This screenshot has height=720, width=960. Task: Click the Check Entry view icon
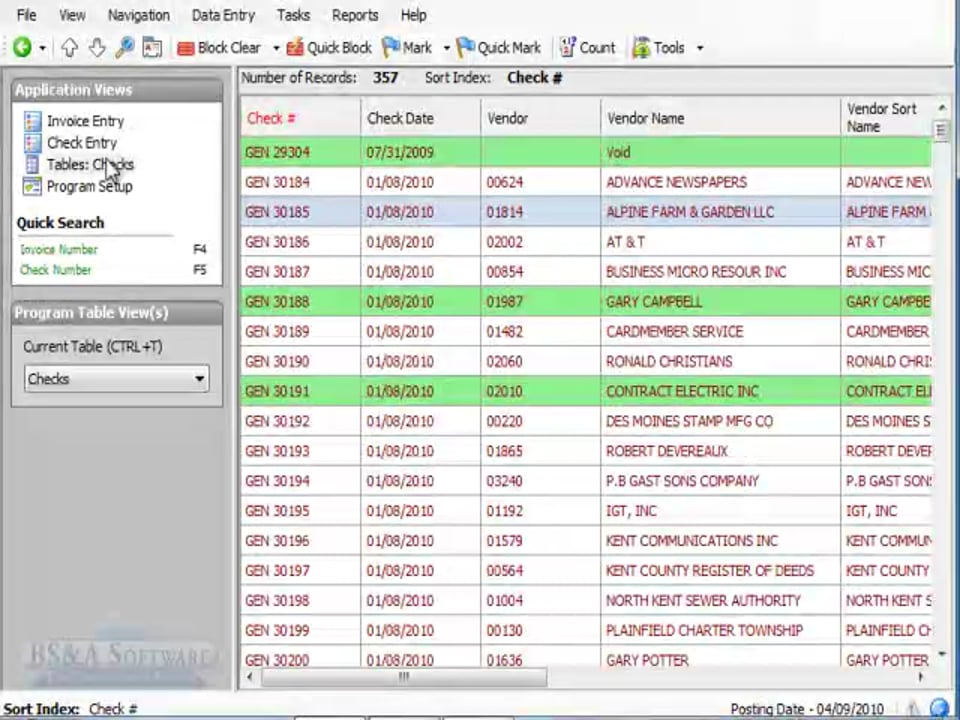32,143
